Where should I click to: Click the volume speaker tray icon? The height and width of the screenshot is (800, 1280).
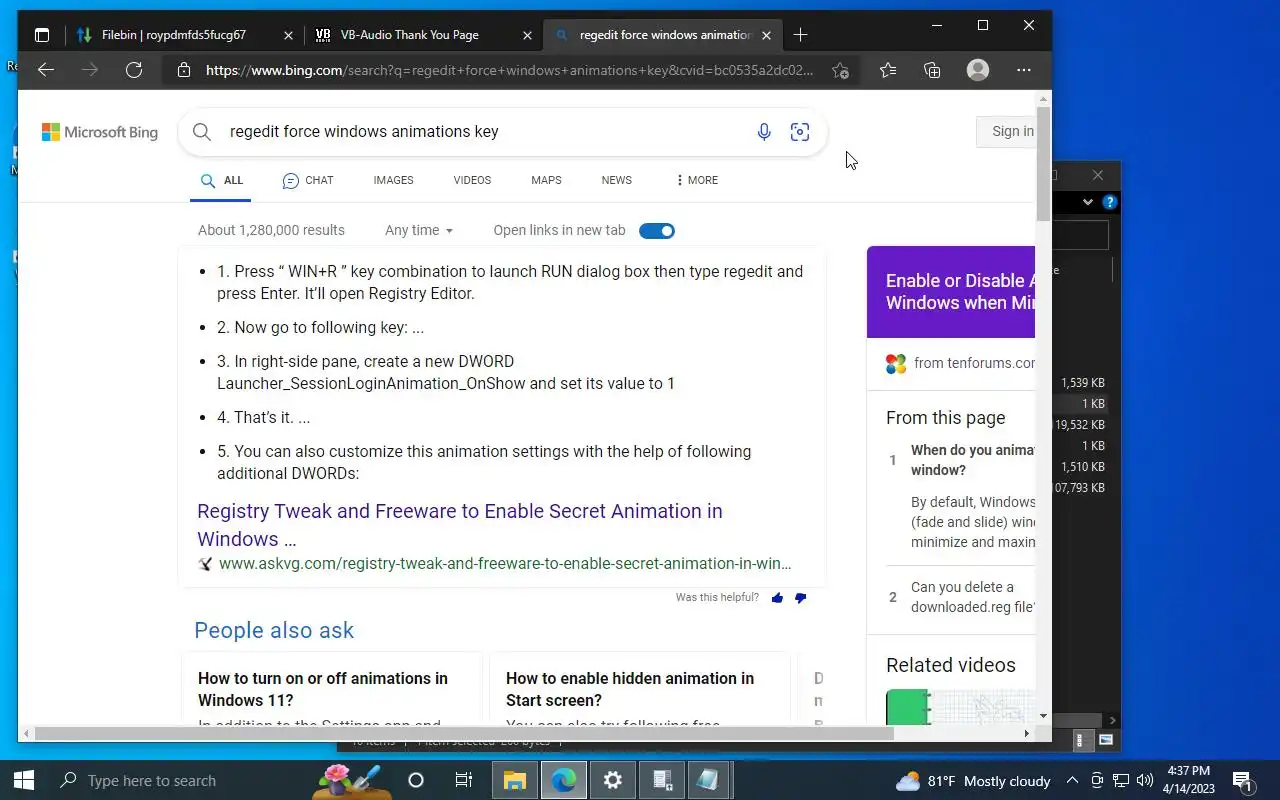(x=1145, y=780)
